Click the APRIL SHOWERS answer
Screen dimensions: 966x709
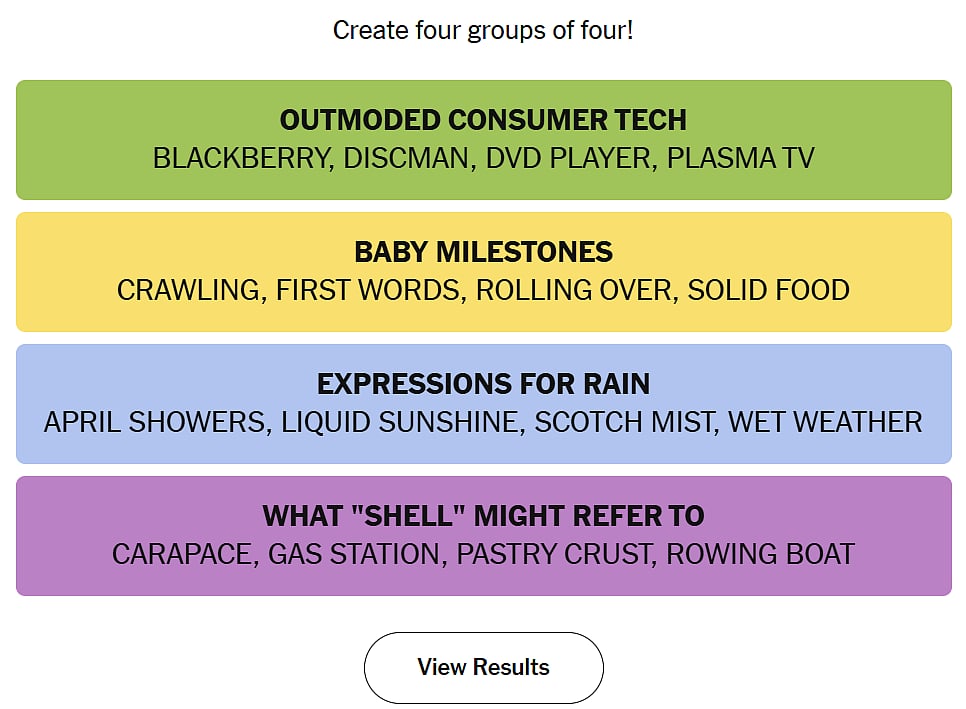click(x=154, y=423)
